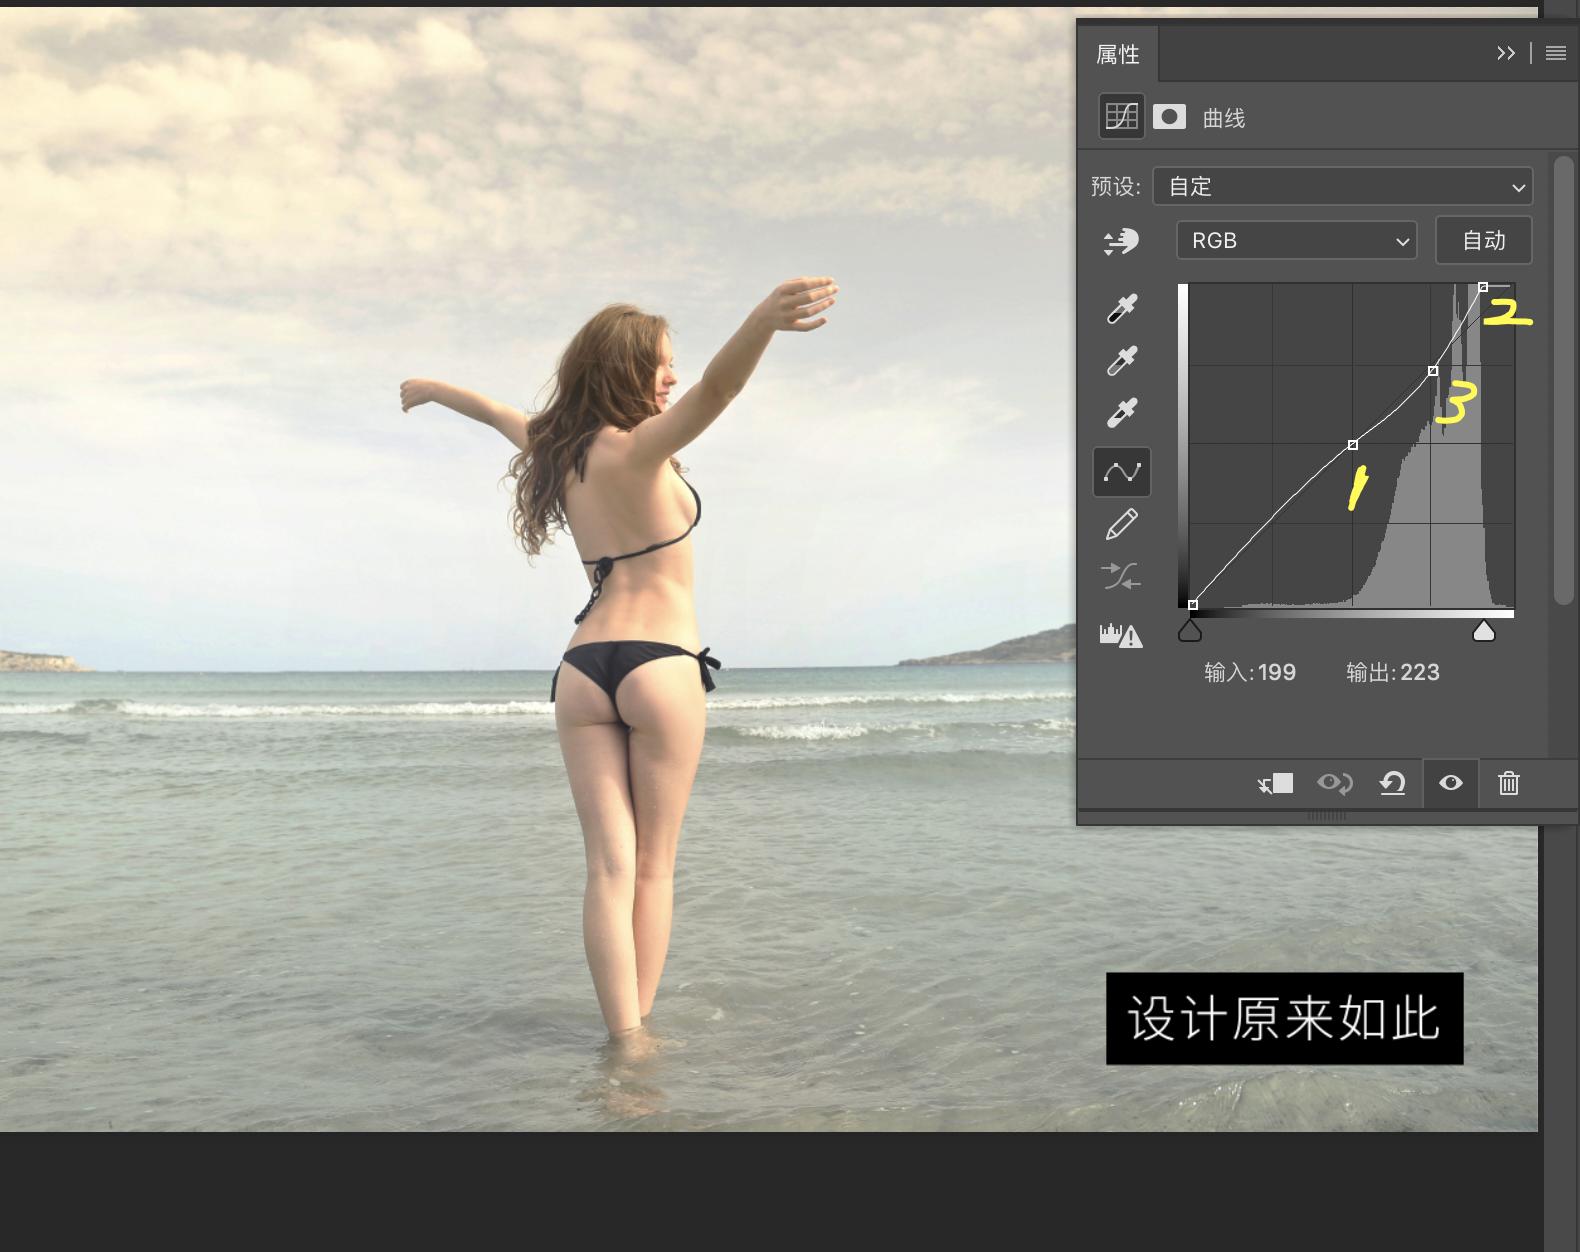Viewport: 1580px width, 1252px height.
Task: Click the white point input slider
Action: 1484,631
